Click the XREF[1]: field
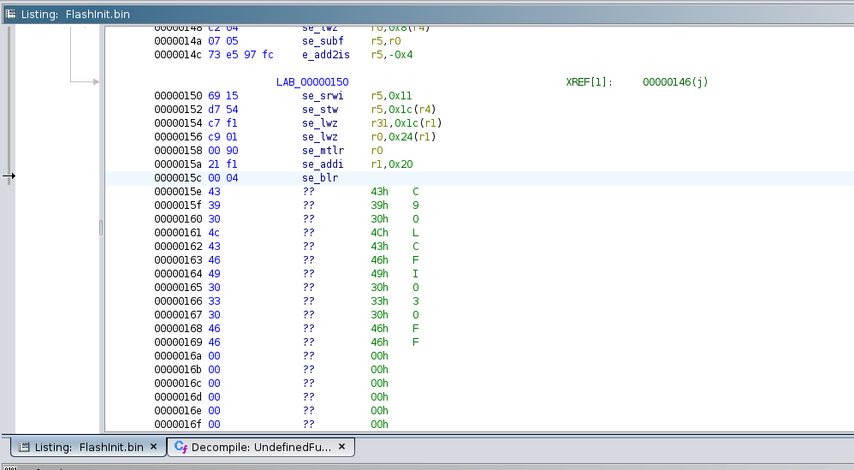 click(589, 82)
